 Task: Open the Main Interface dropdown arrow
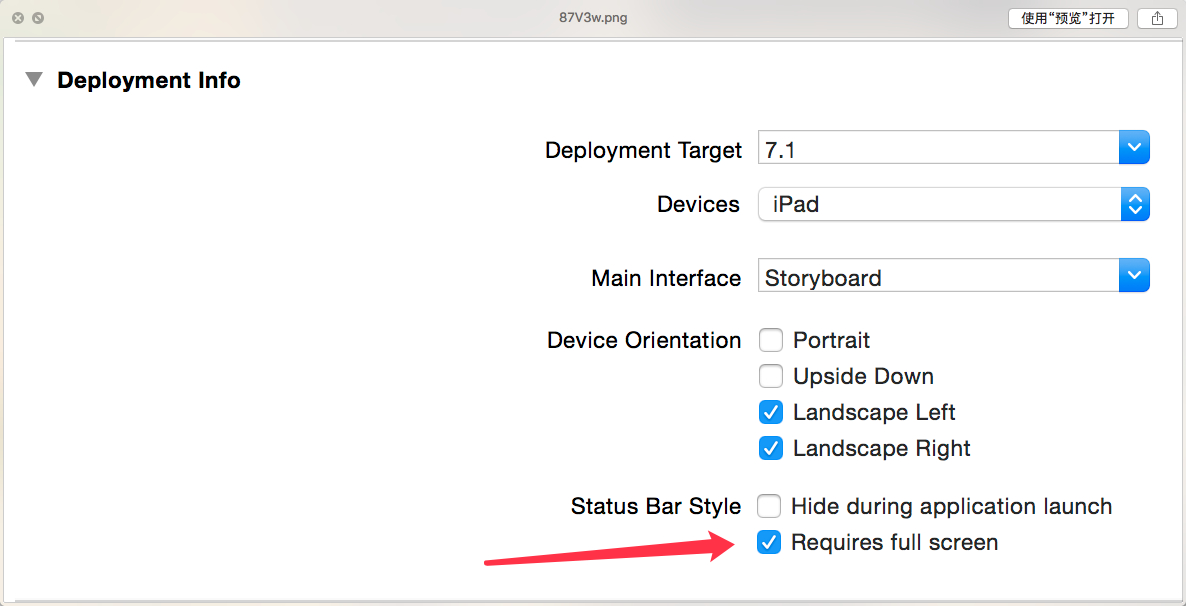[x=1134, y=276]
